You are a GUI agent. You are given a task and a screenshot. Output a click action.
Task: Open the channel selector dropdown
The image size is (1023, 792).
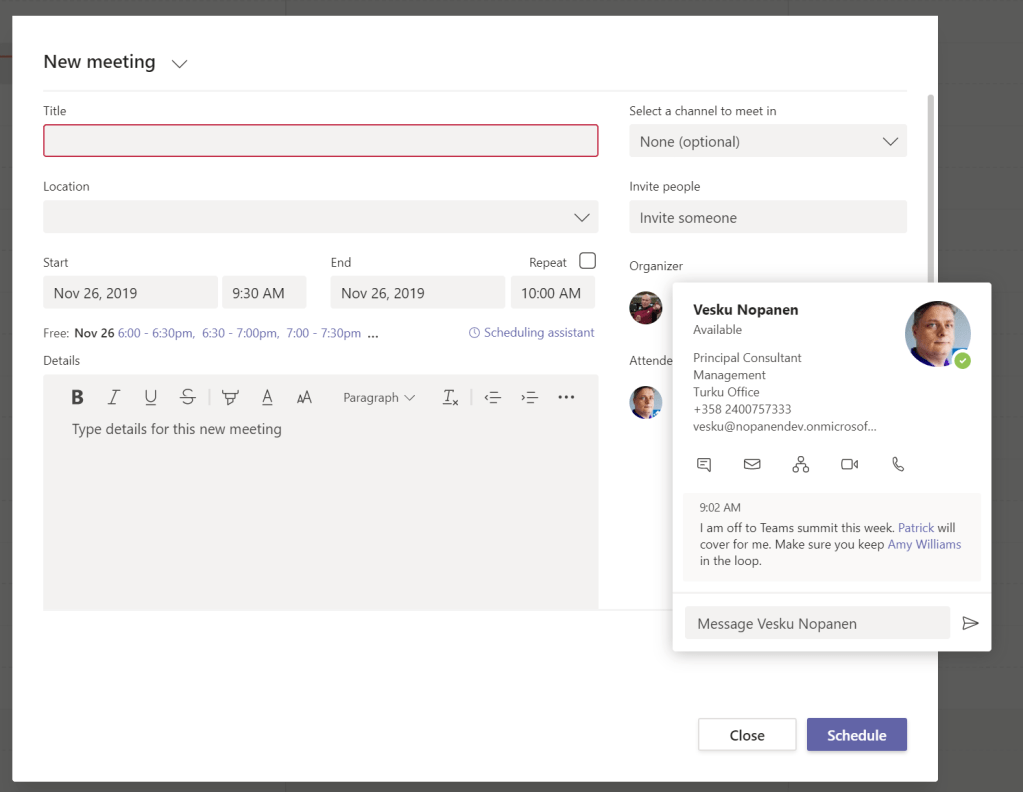pos(889,141)
